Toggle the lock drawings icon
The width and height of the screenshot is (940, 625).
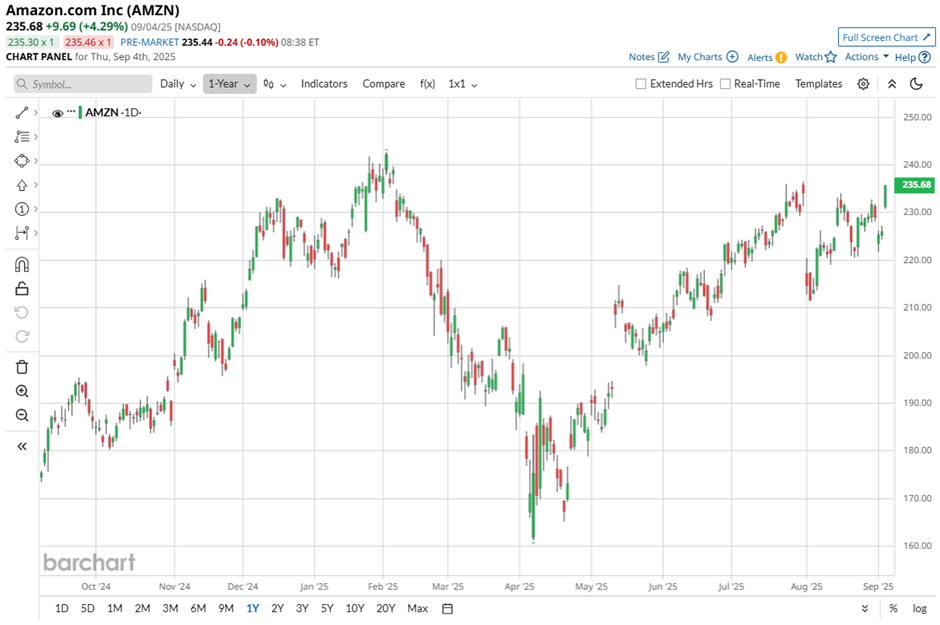click(x=22, y=289)
